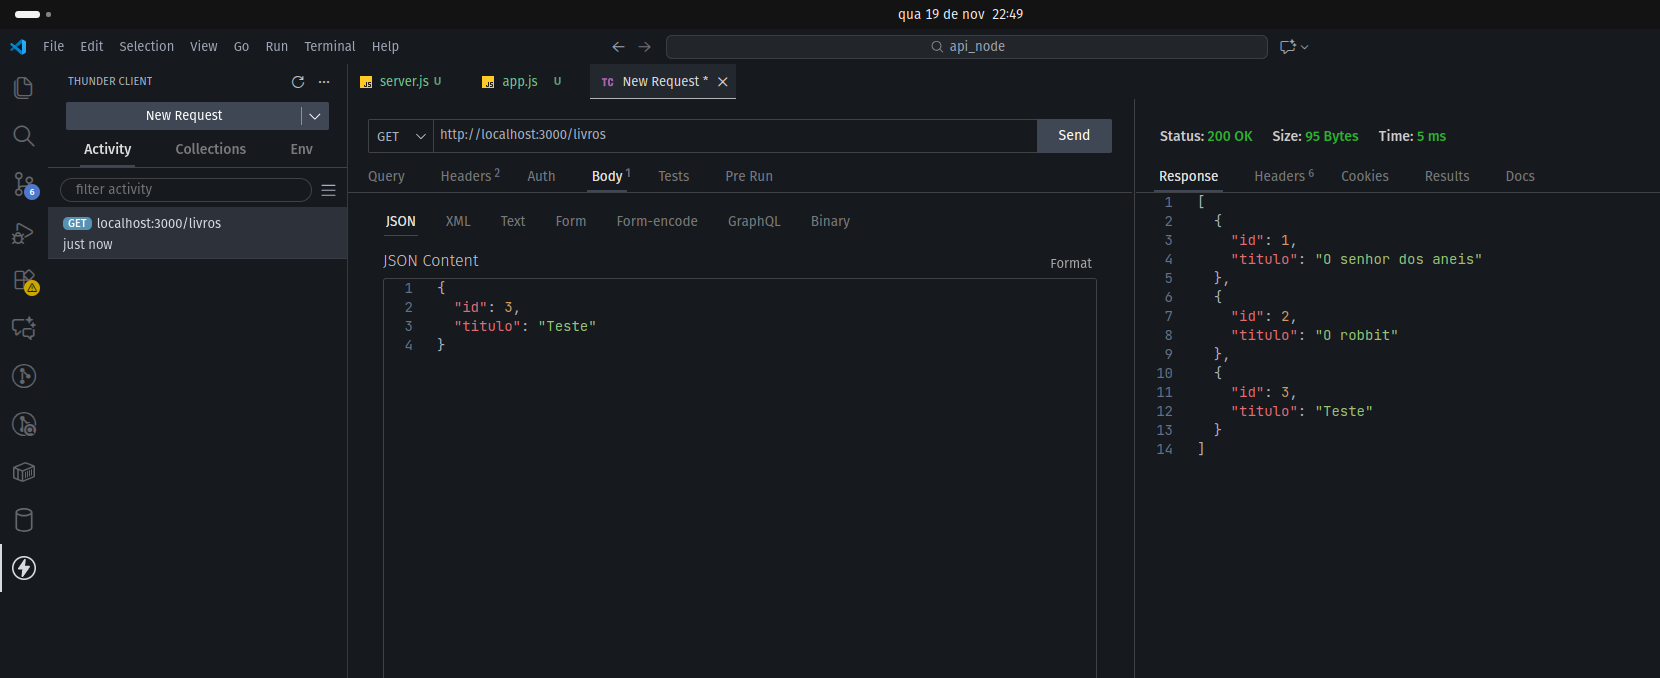Open Source Control view with badge
The image size is (1660, 678).
[24, 184]
